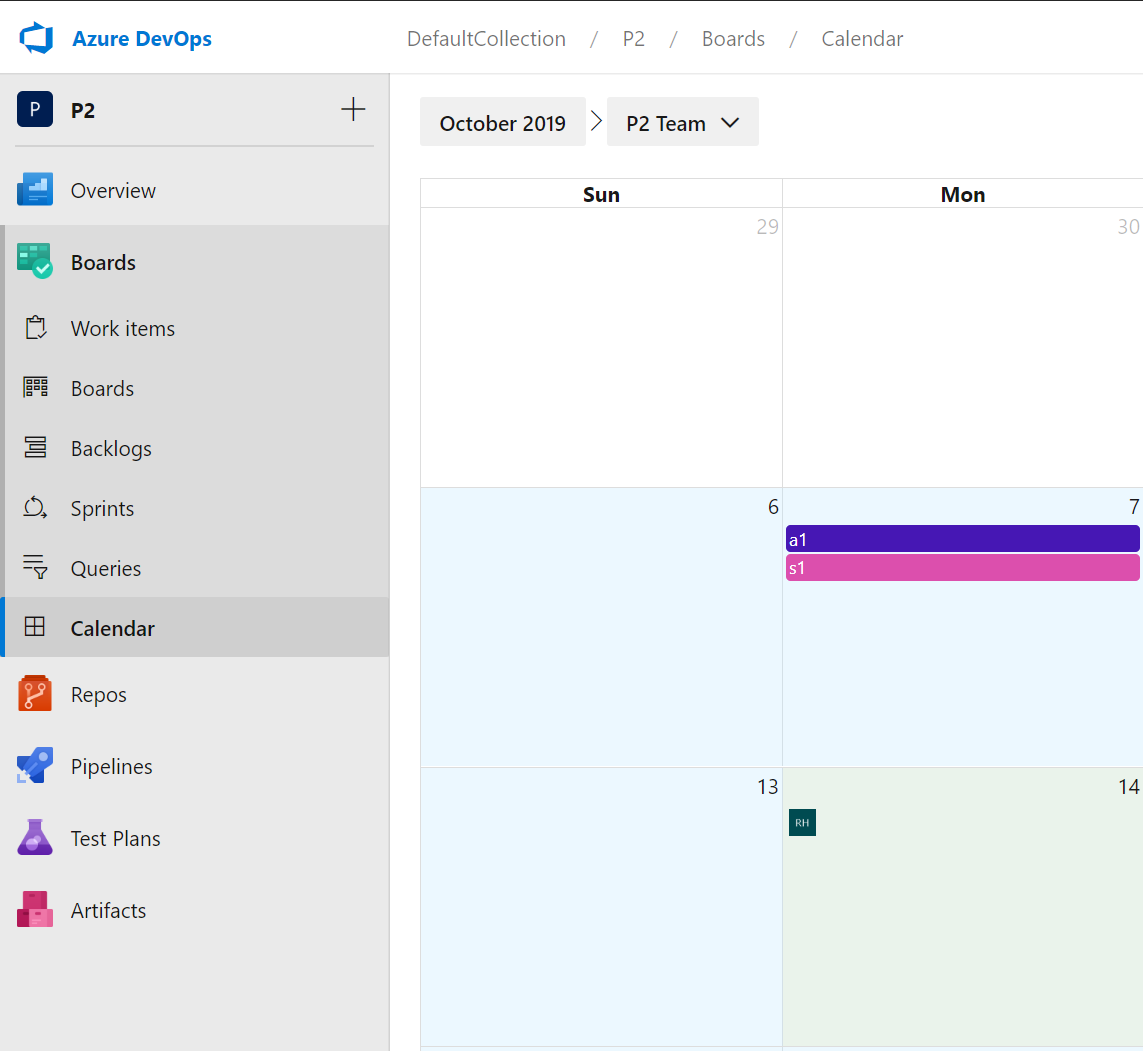Click the RH badge on October 14
The image size is (1143, 1051).
click(x=802, y=822)
